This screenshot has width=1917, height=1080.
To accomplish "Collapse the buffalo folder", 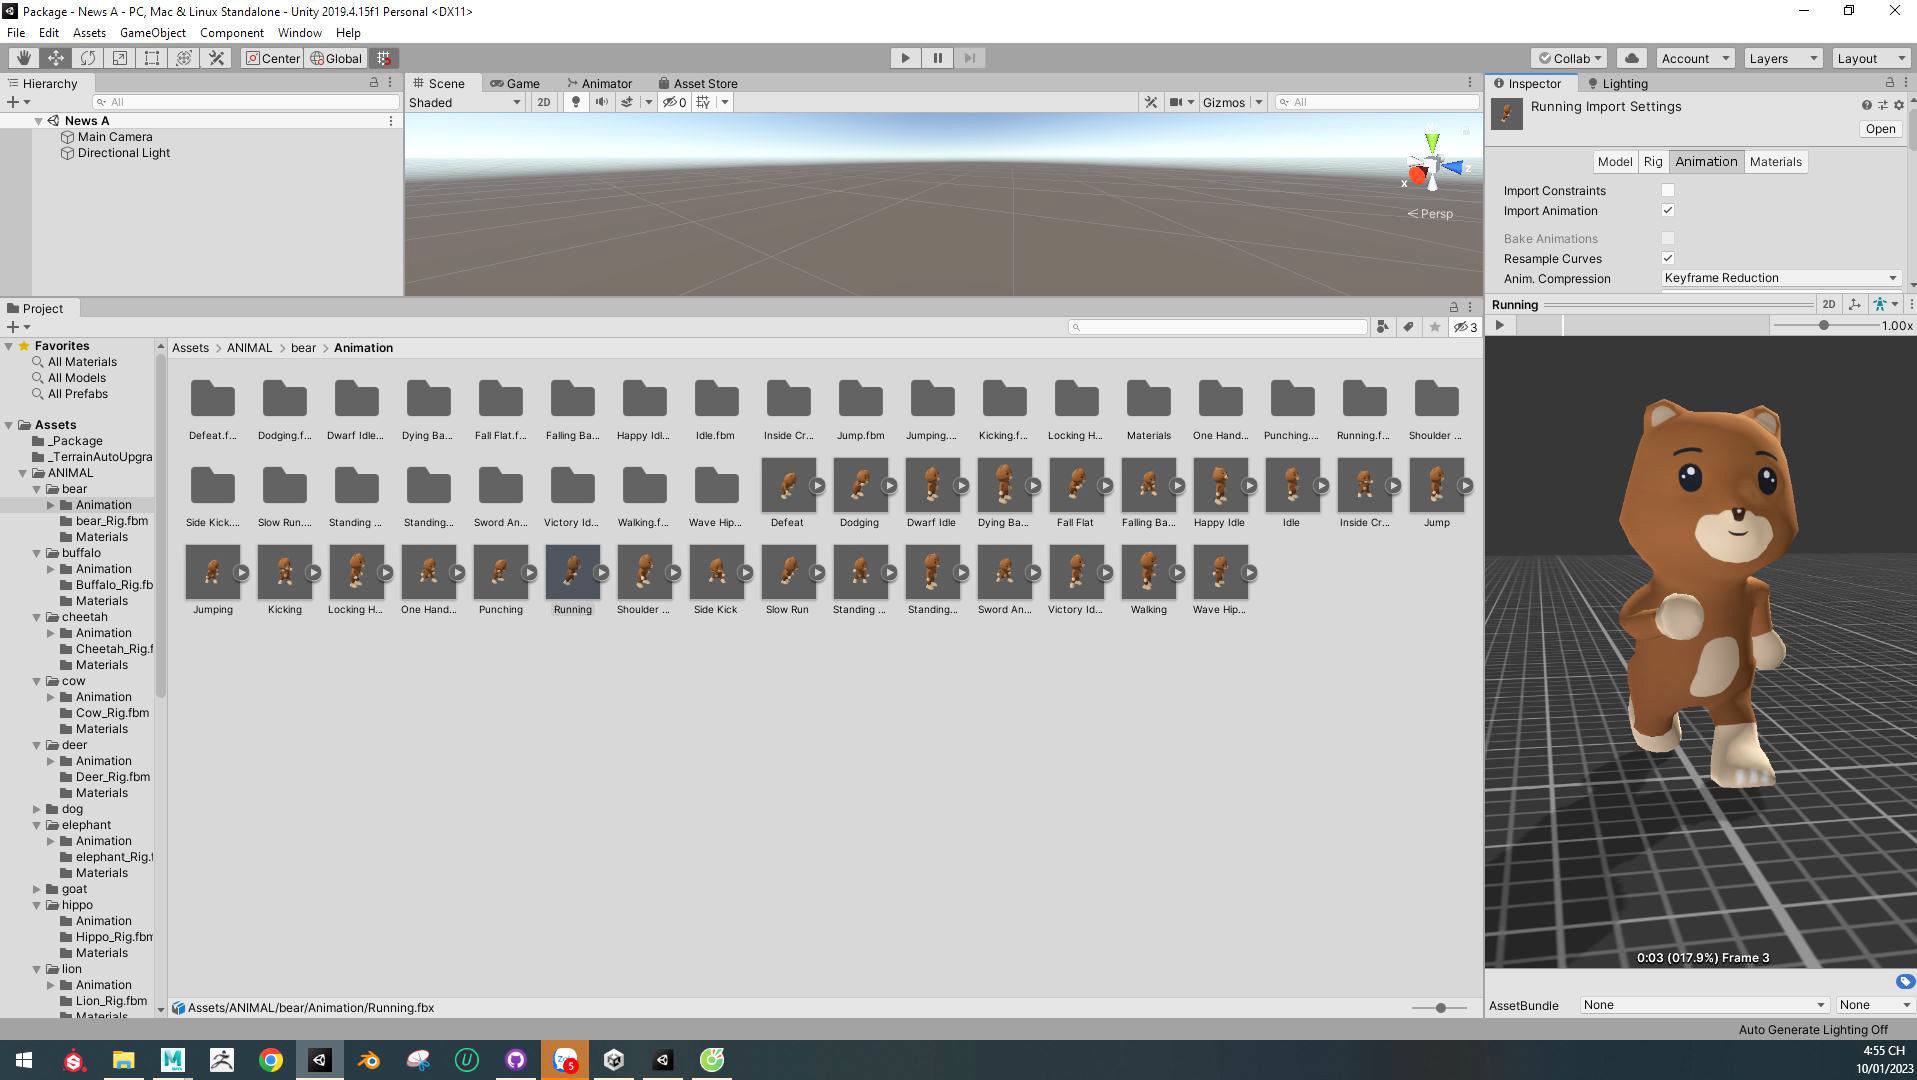I will (37, 553).
